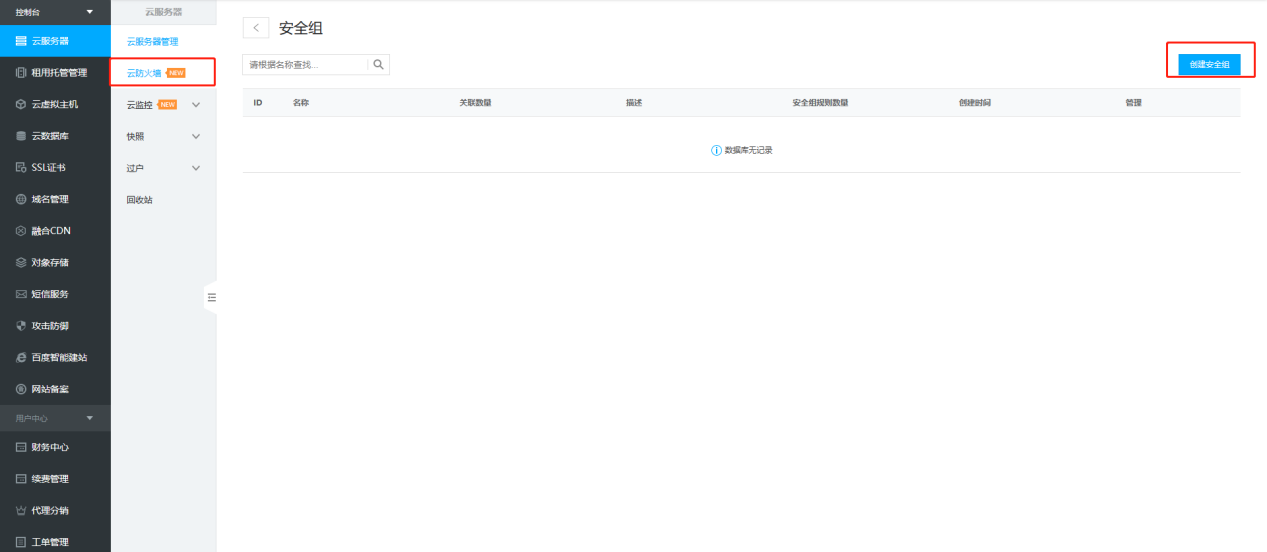The height and width of the screenshot is (552, 1267).
Task: Expand the 过户 submenu chevron
Action: (196, 168)
